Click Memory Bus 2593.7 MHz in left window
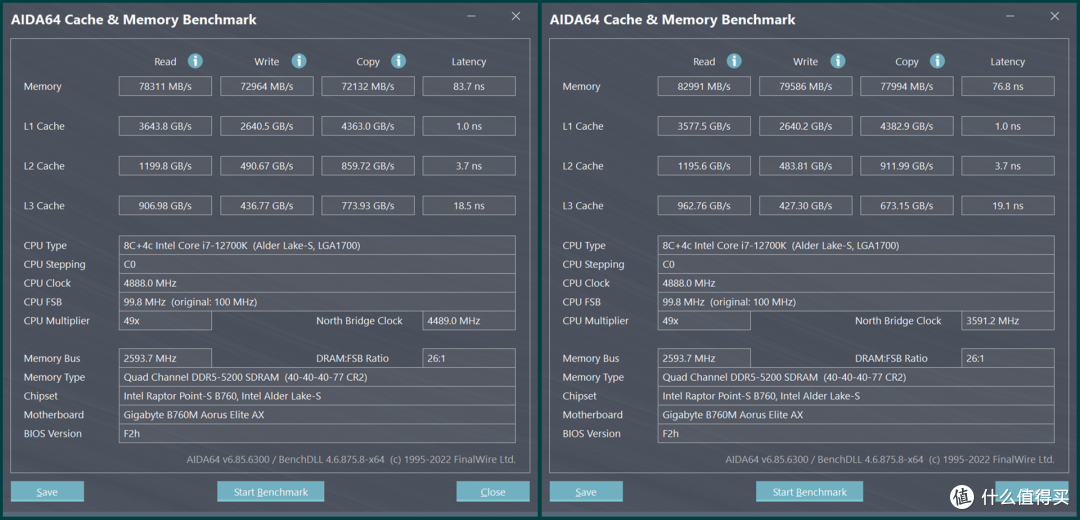Screen dimensions: 1080x520 165,358
